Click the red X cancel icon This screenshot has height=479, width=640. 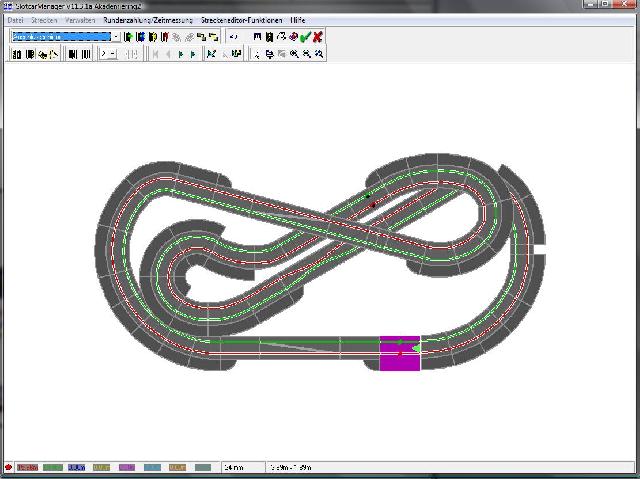click(x=318, y=37)
